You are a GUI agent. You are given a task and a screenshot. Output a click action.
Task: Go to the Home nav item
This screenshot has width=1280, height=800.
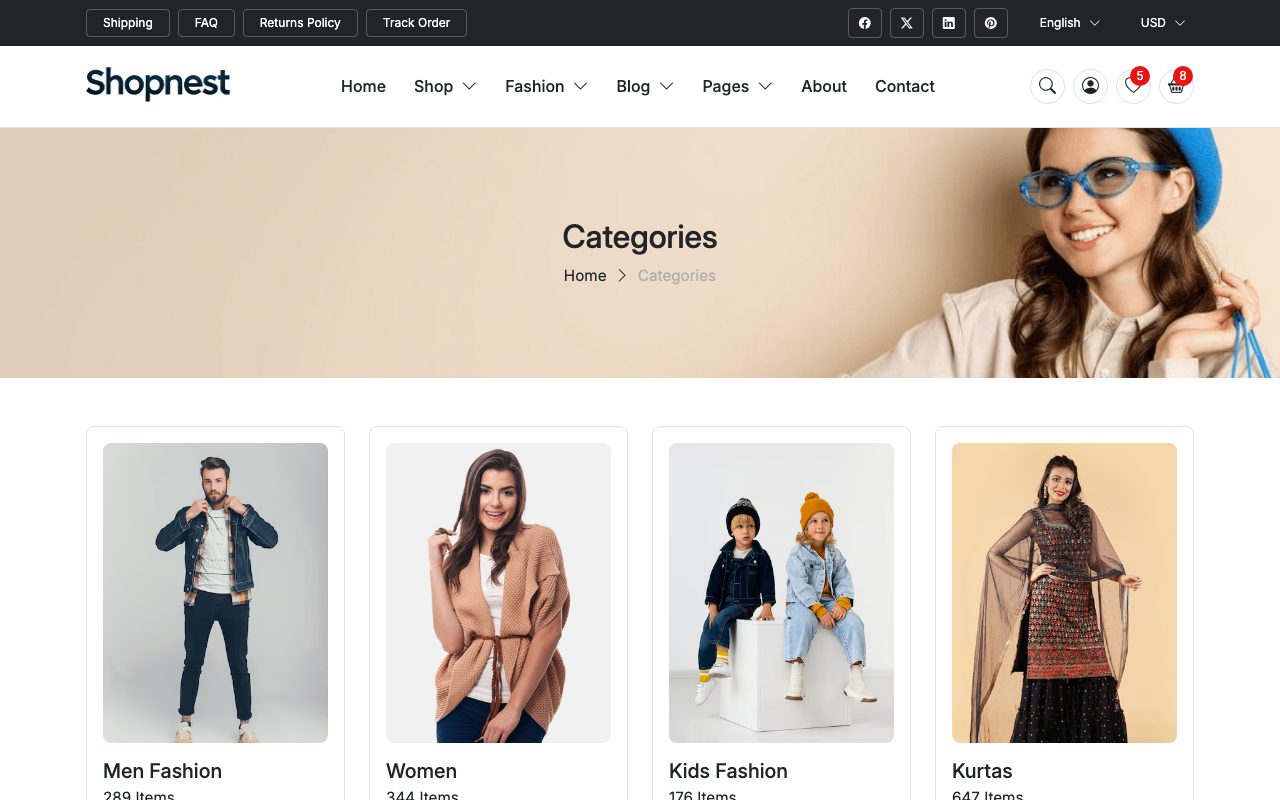coord(363,86)
